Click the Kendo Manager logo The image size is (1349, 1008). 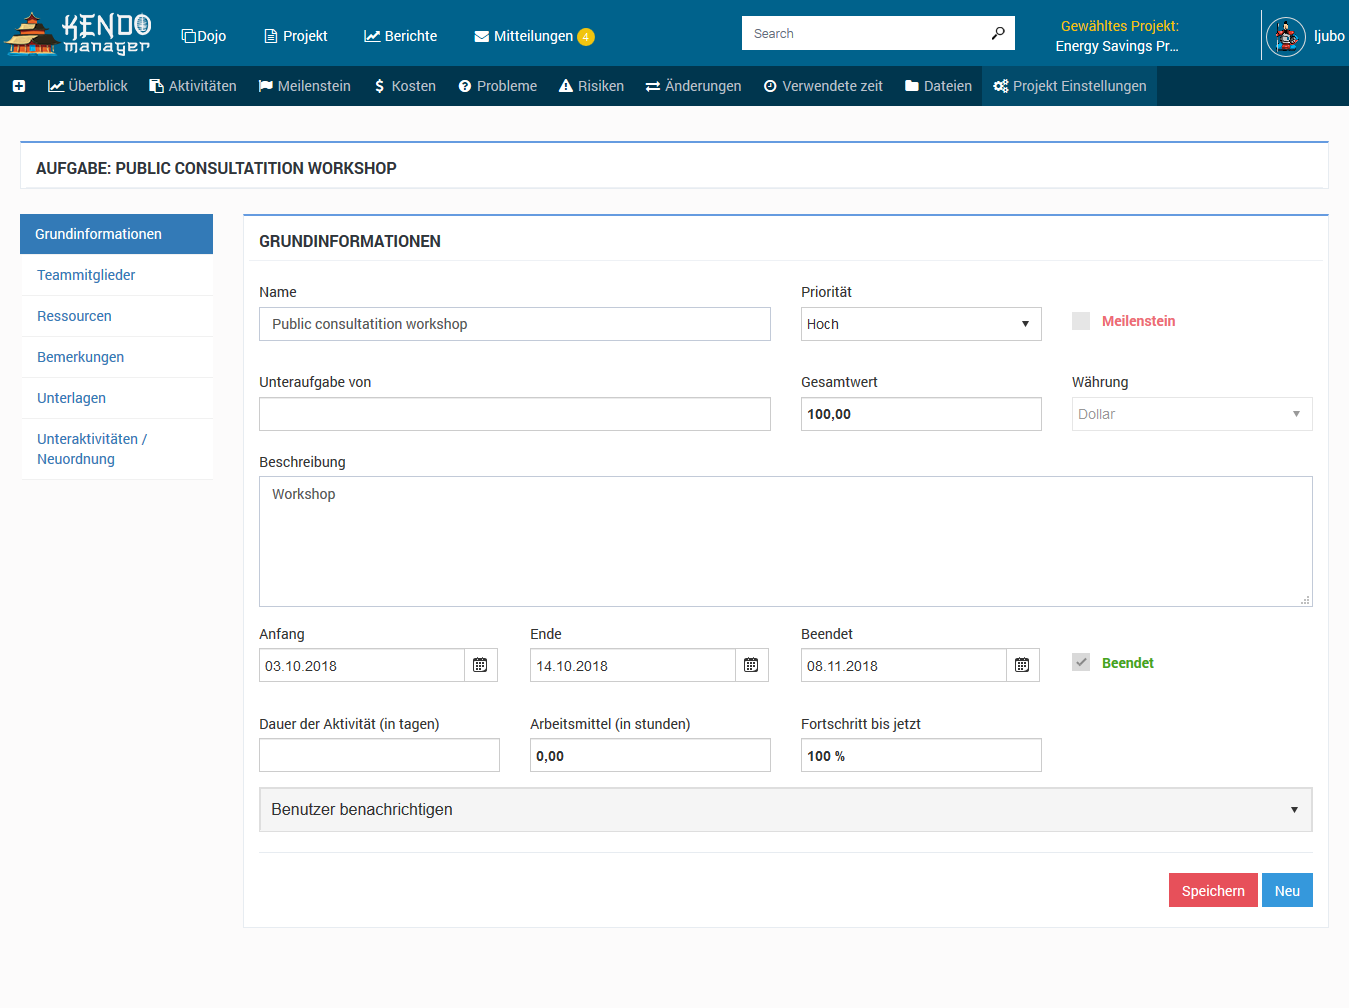point(78,33)
